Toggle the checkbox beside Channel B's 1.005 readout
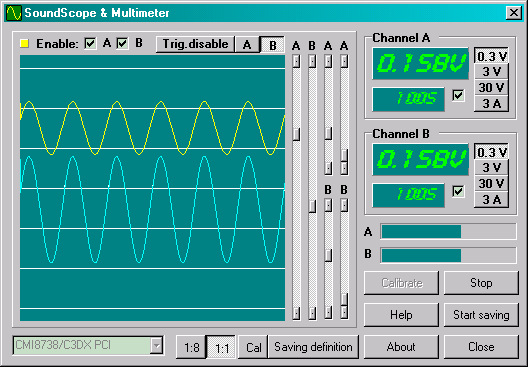The height and width of the screenshot is (367, 528). tap(458, 192)
